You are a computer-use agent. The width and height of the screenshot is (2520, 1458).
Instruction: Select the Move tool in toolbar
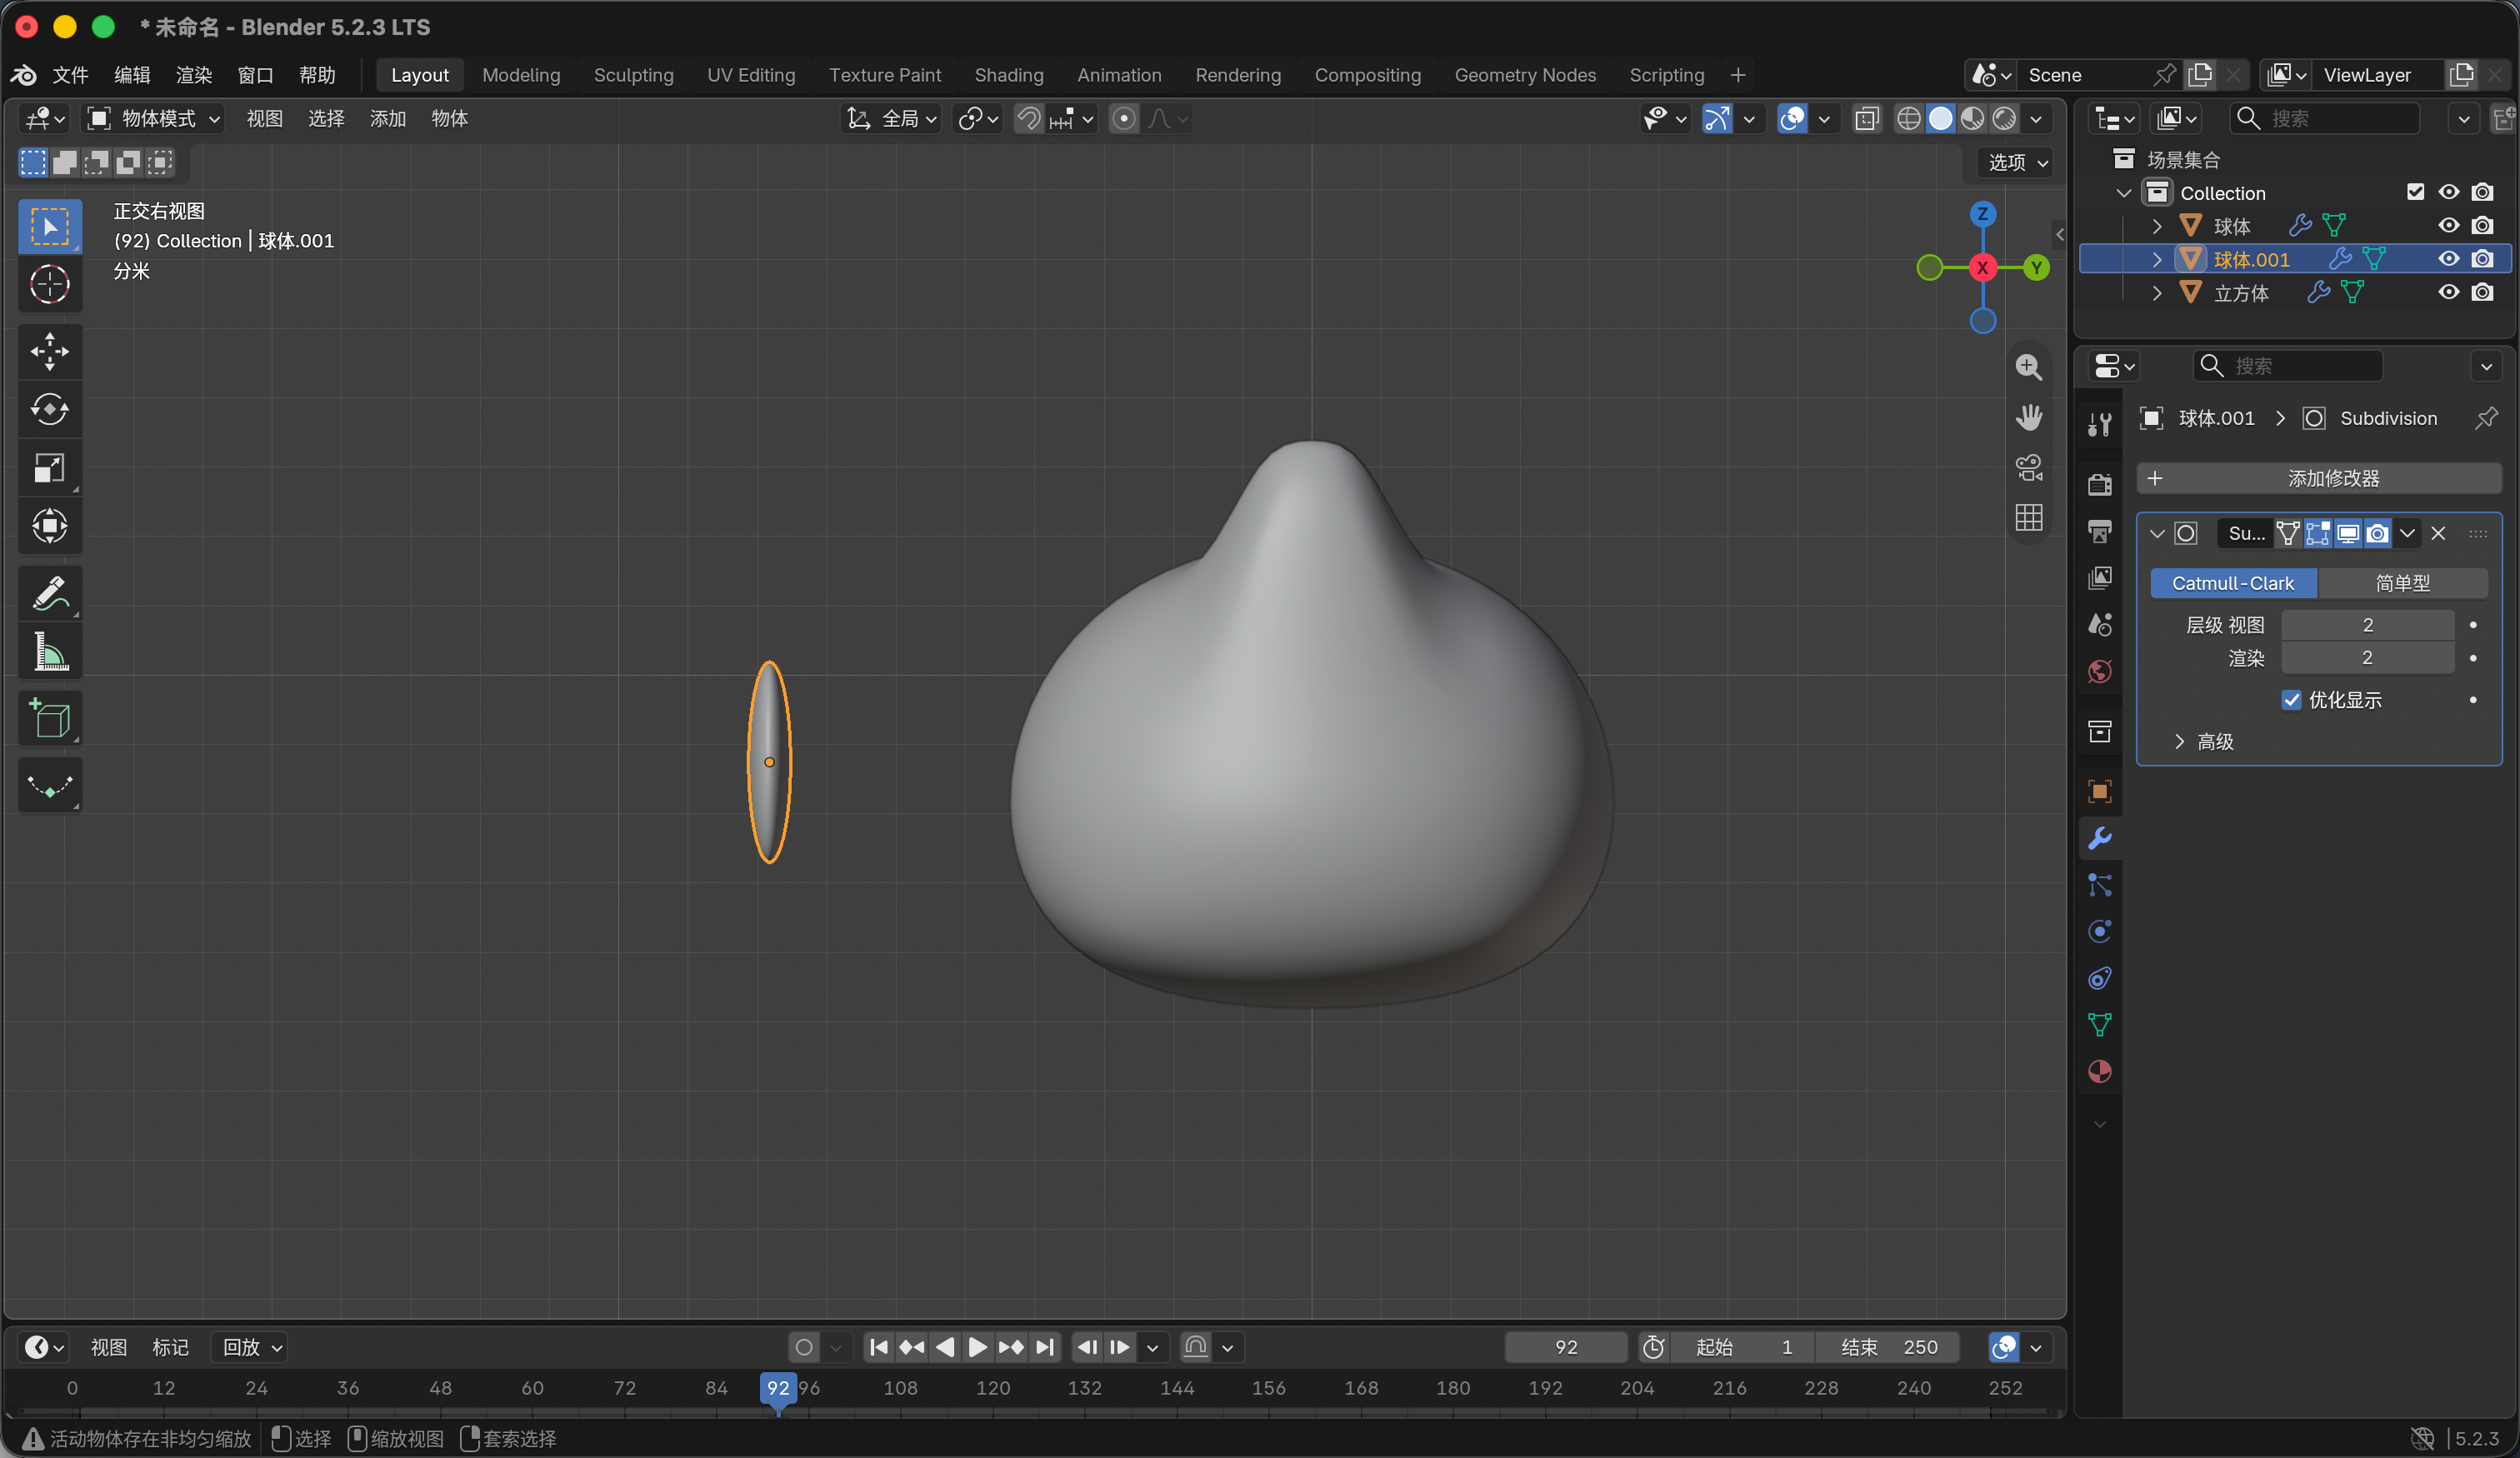50,351
